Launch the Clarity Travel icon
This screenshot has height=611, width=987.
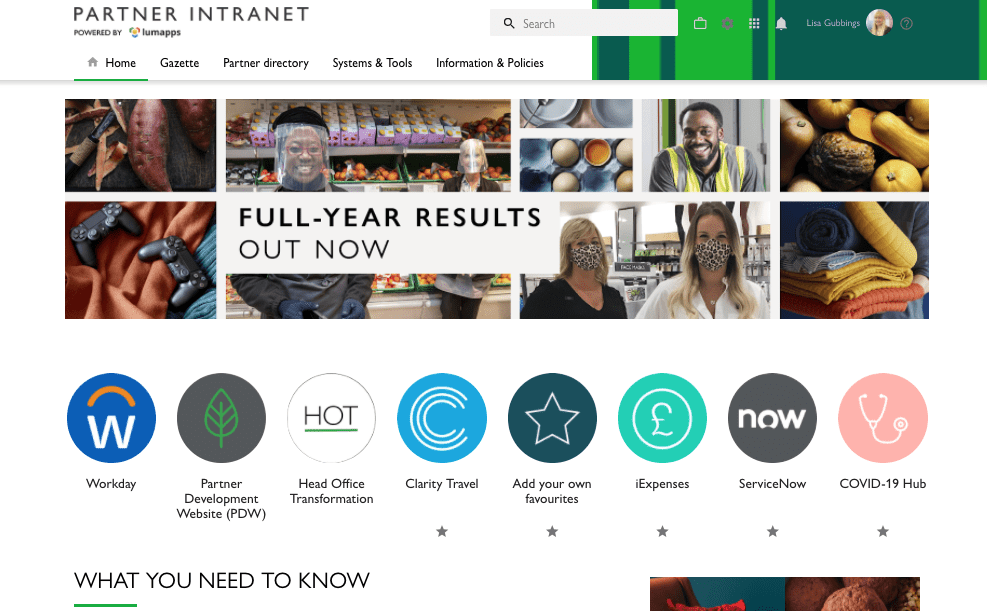(x=442, y=418)
